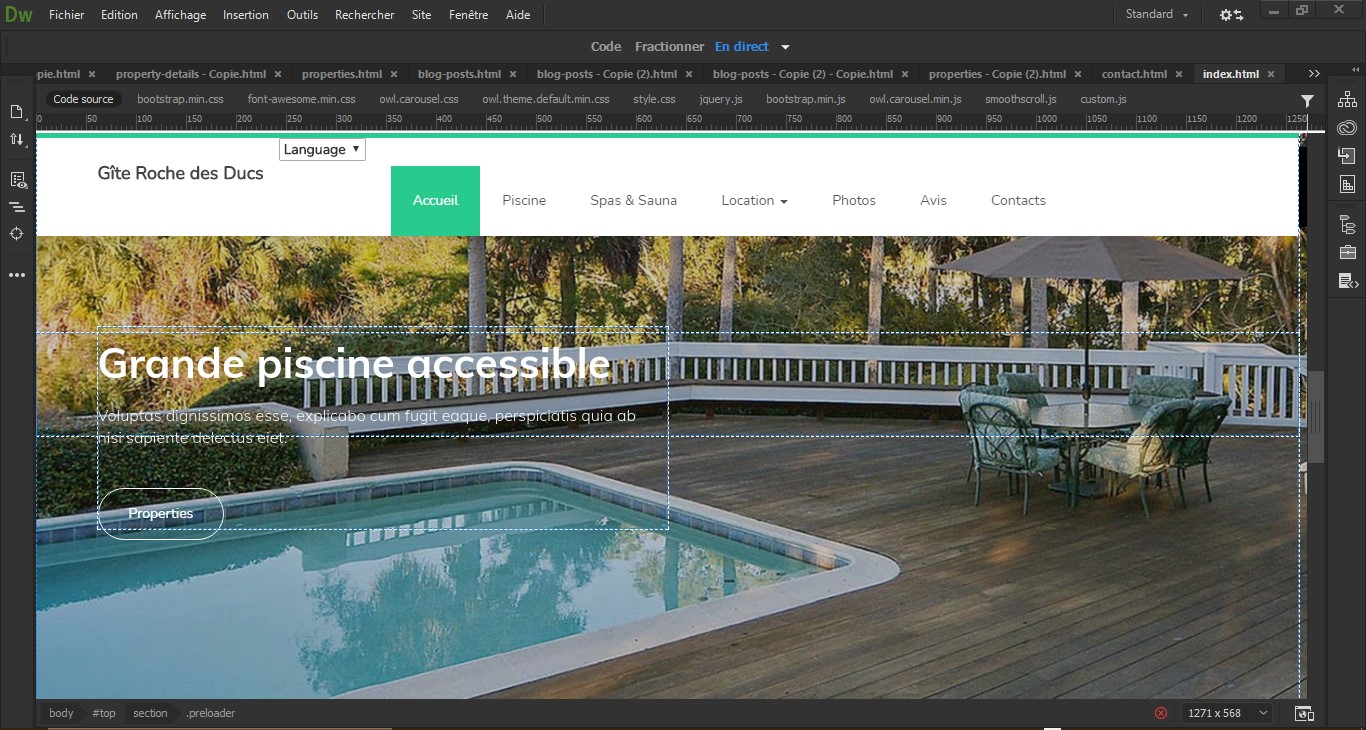The height and width of the screenshot is (730, 1366).
Task: Open the Files panel site-map icon
Action: [x=1347, y=99]
